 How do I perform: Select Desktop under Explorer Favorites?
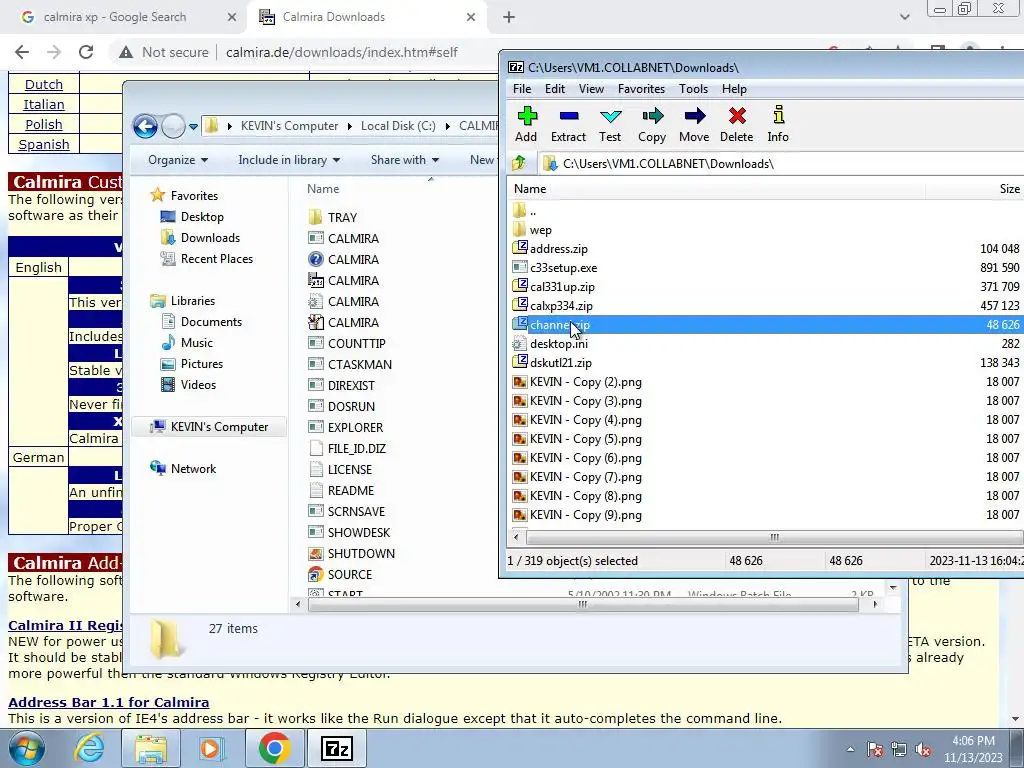(202, 217)
